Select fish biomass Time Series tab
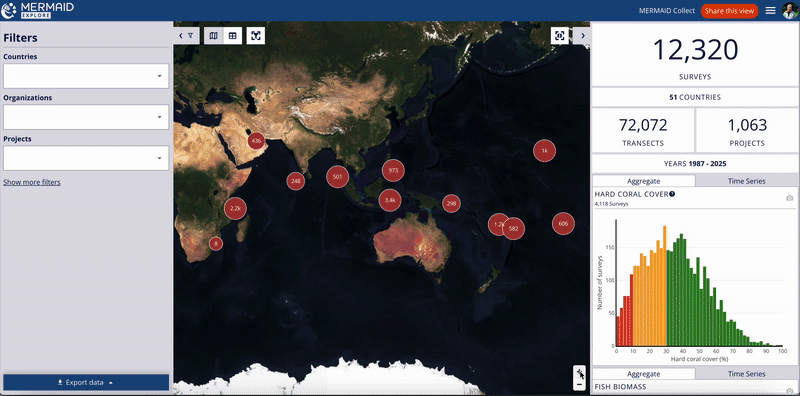The image size is (800, 396). [746, 374]
